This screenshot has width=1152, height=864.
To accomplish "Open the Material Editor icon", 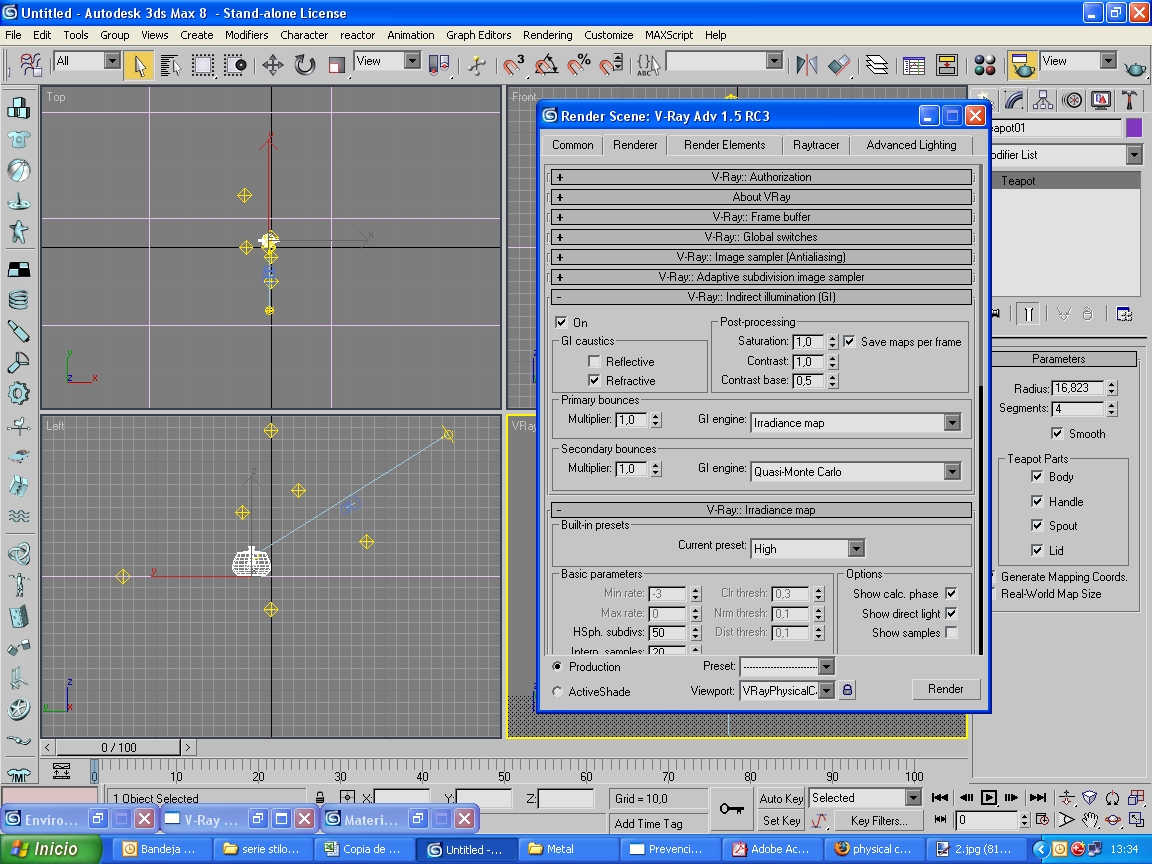I will (984, 65).
